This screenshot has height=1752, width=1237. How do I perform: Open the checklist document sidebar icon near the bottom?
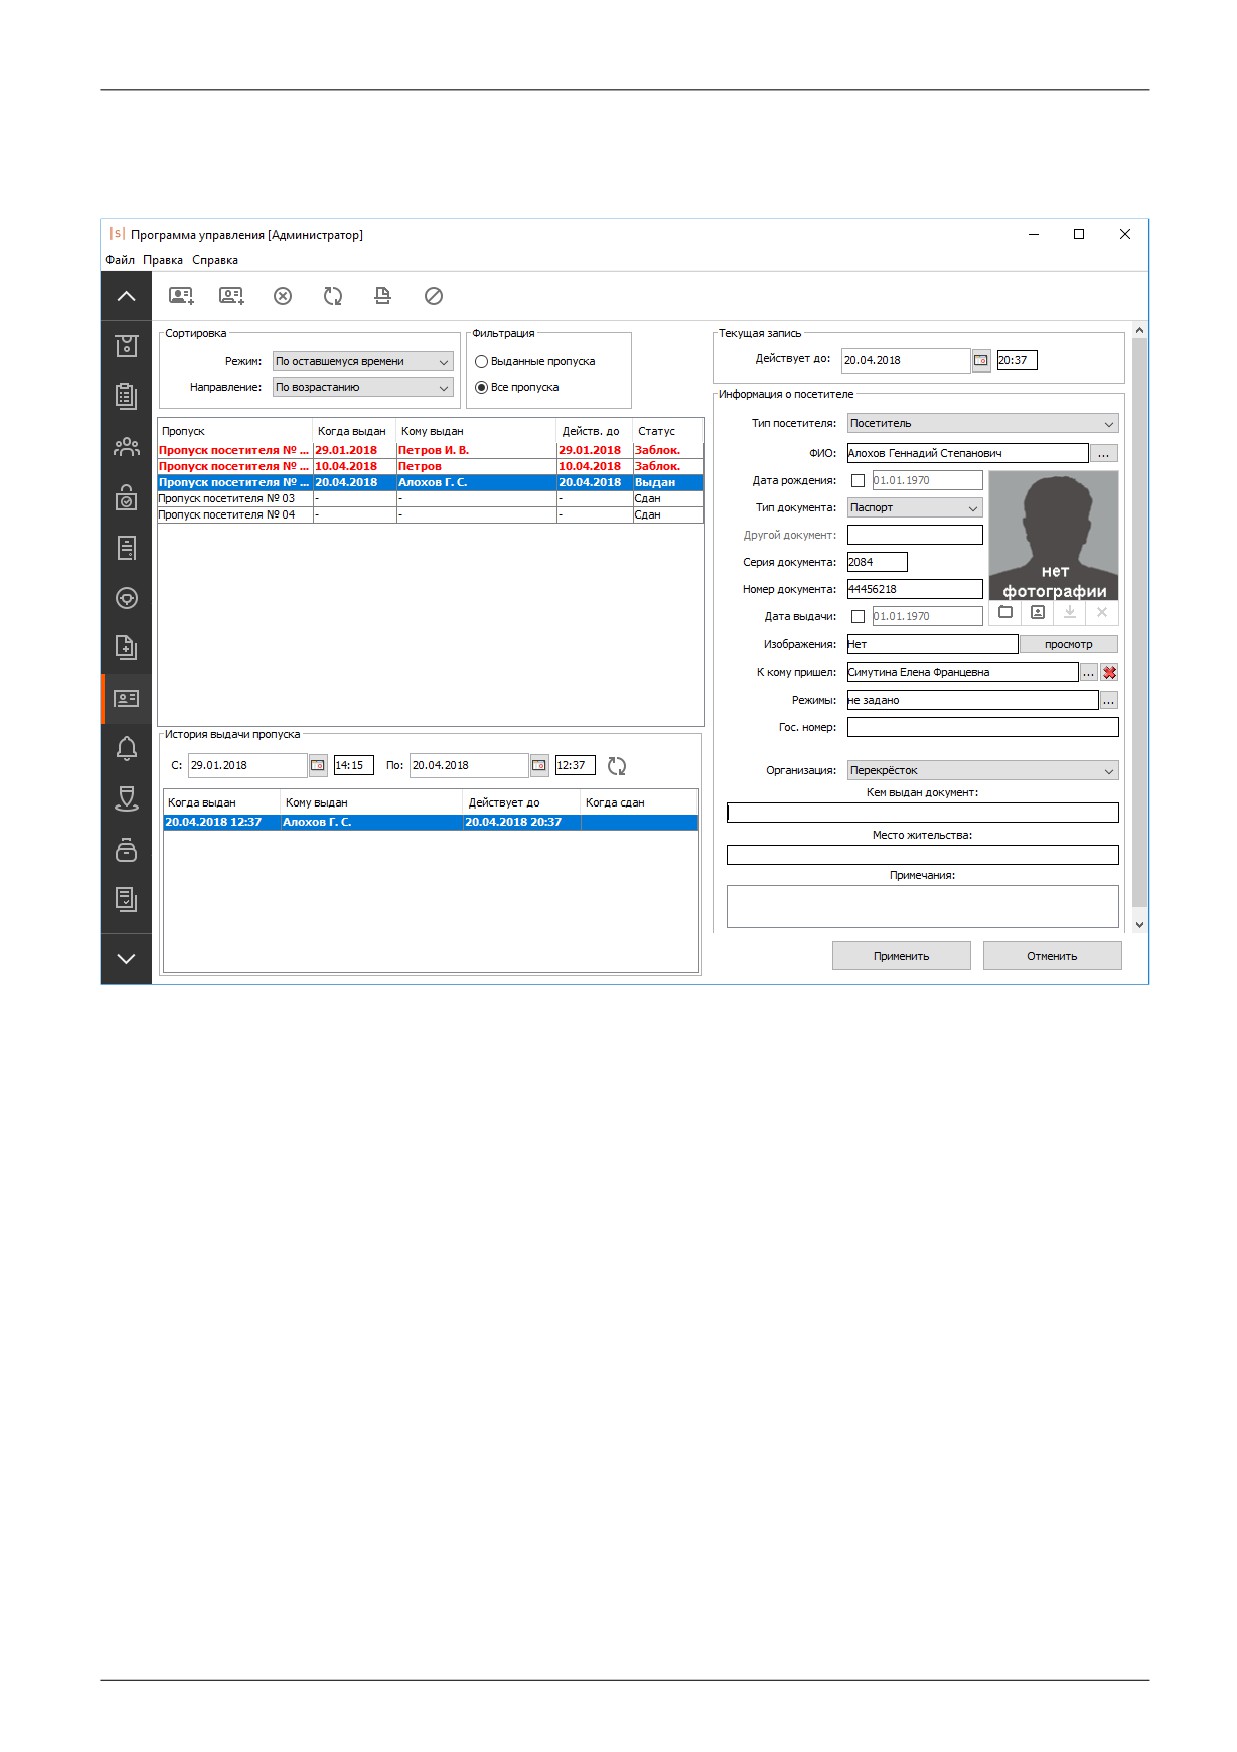[x=126, y=899]
